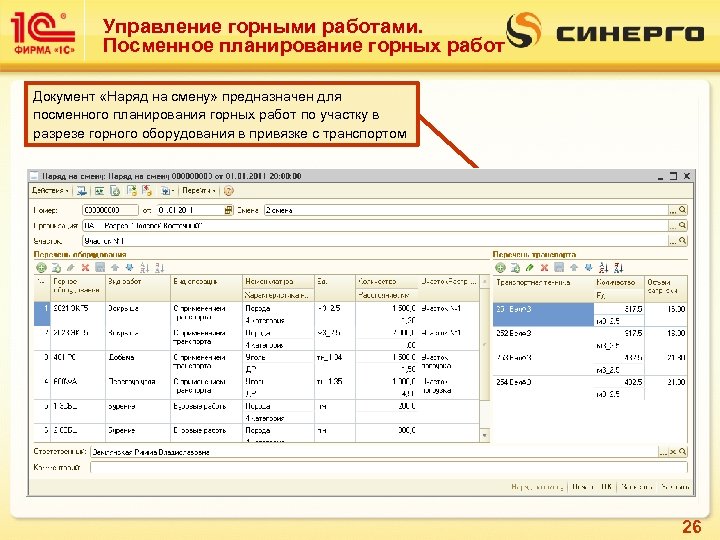
Task: Click the 'Количество' transport column header
Action: coord(619,282)
